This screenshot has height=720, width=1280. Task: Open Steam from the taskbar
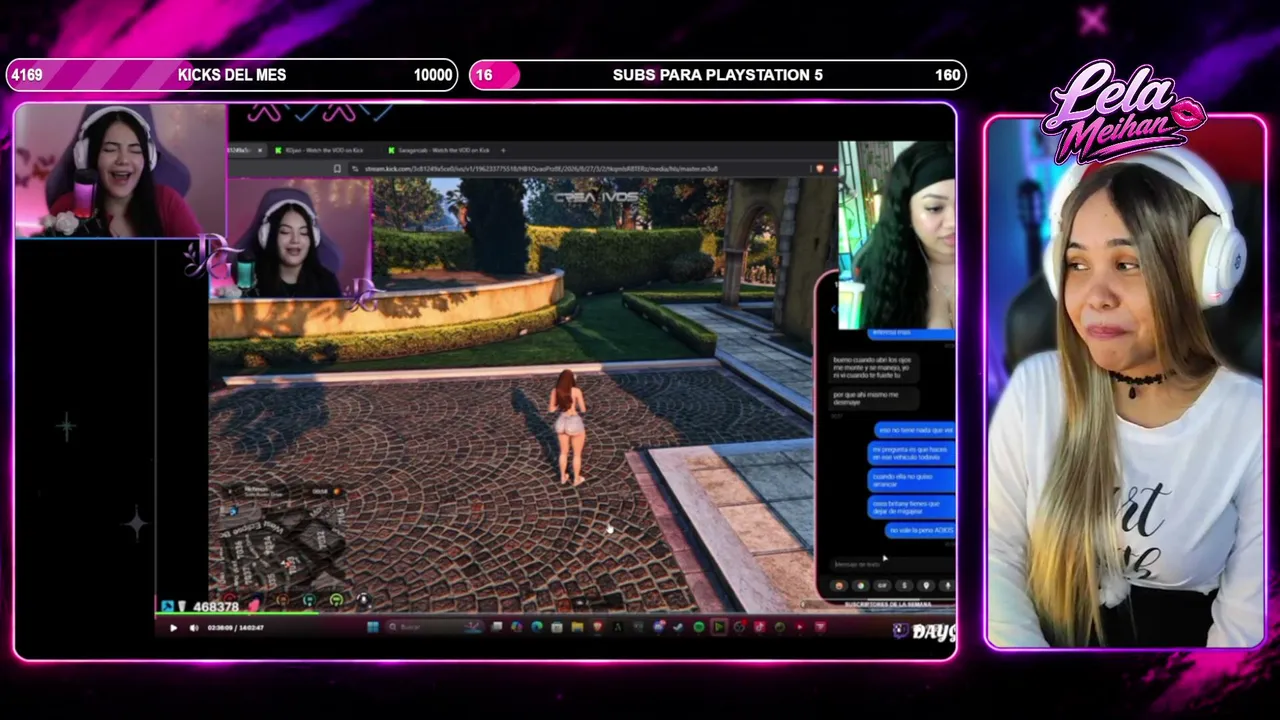(677, 627)
